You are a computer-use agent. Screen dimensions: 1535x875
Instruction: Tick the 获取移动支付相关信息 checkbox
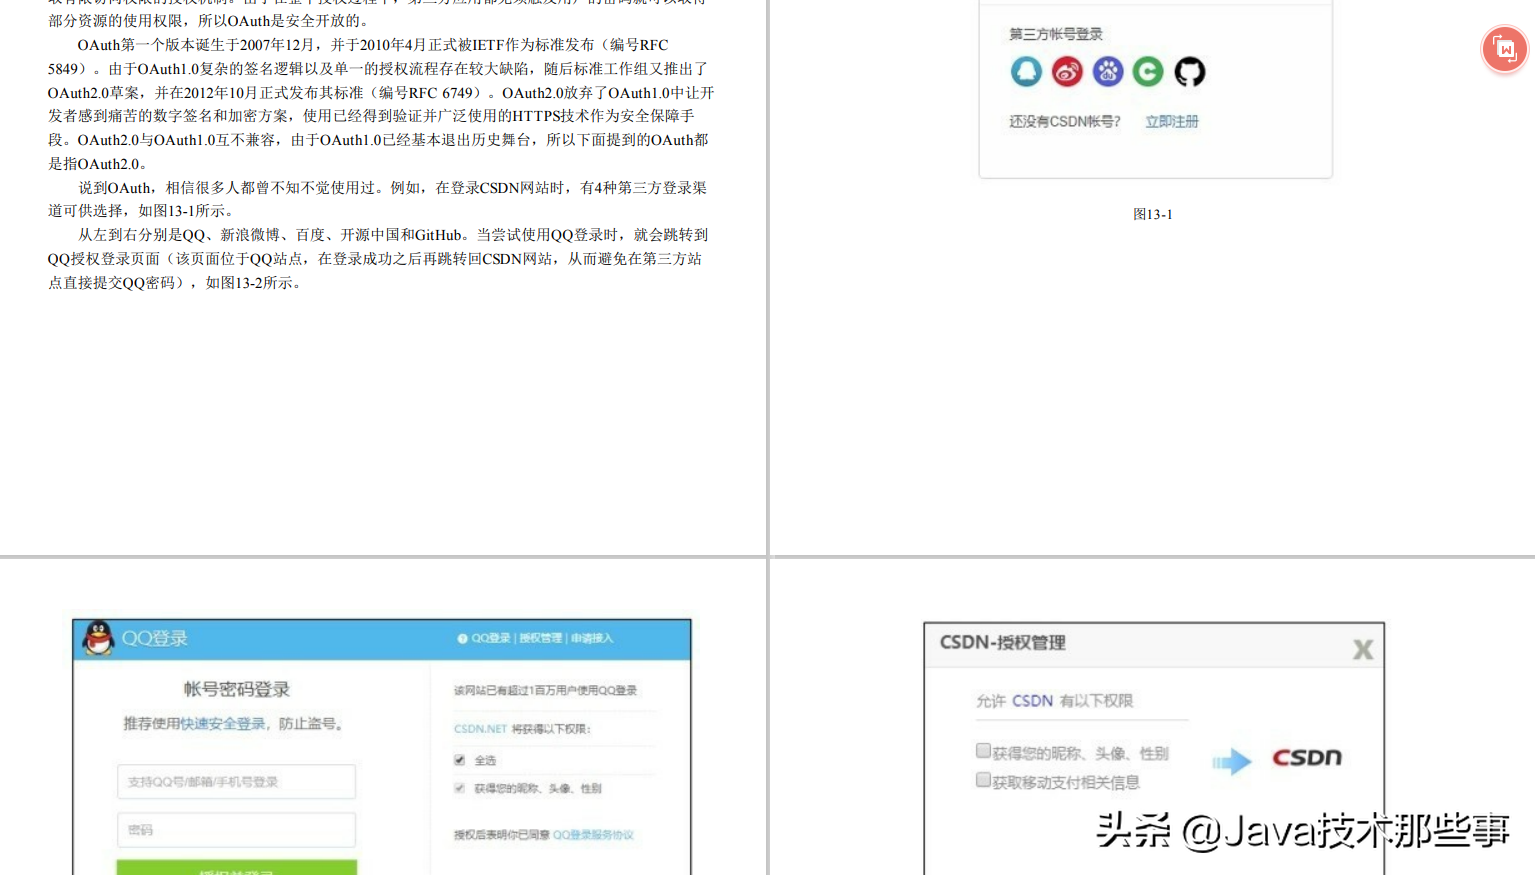click(x=983, y=780)
